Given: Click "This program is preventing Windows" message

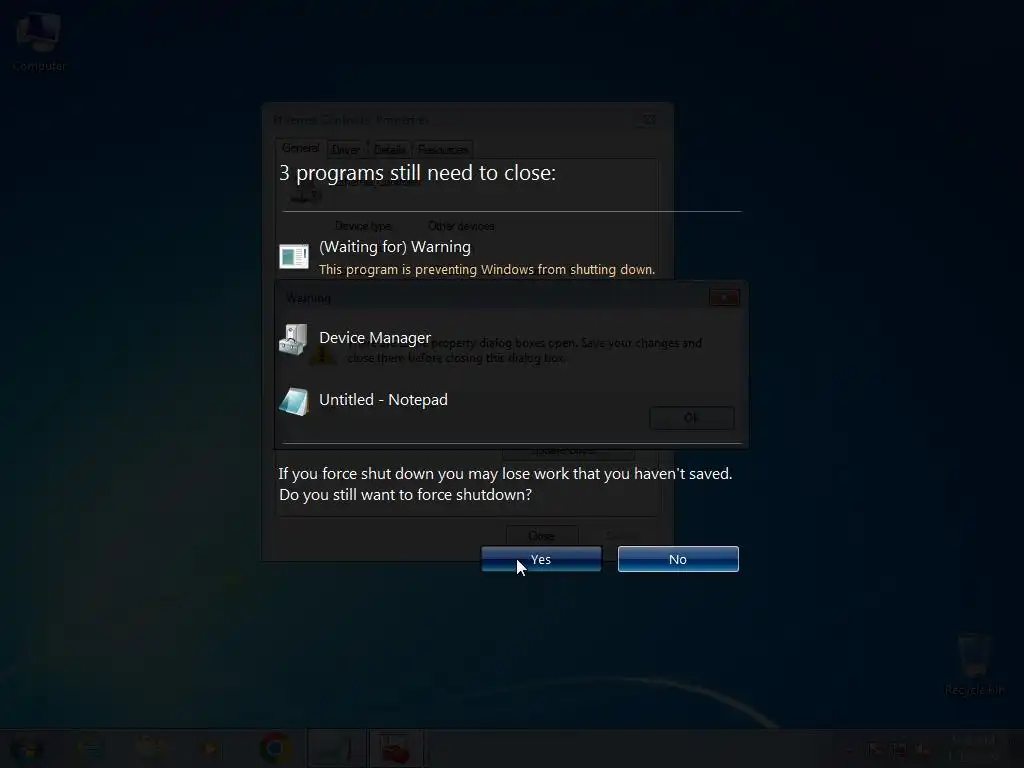Looking at the screenshot, I should click(487, 270).
